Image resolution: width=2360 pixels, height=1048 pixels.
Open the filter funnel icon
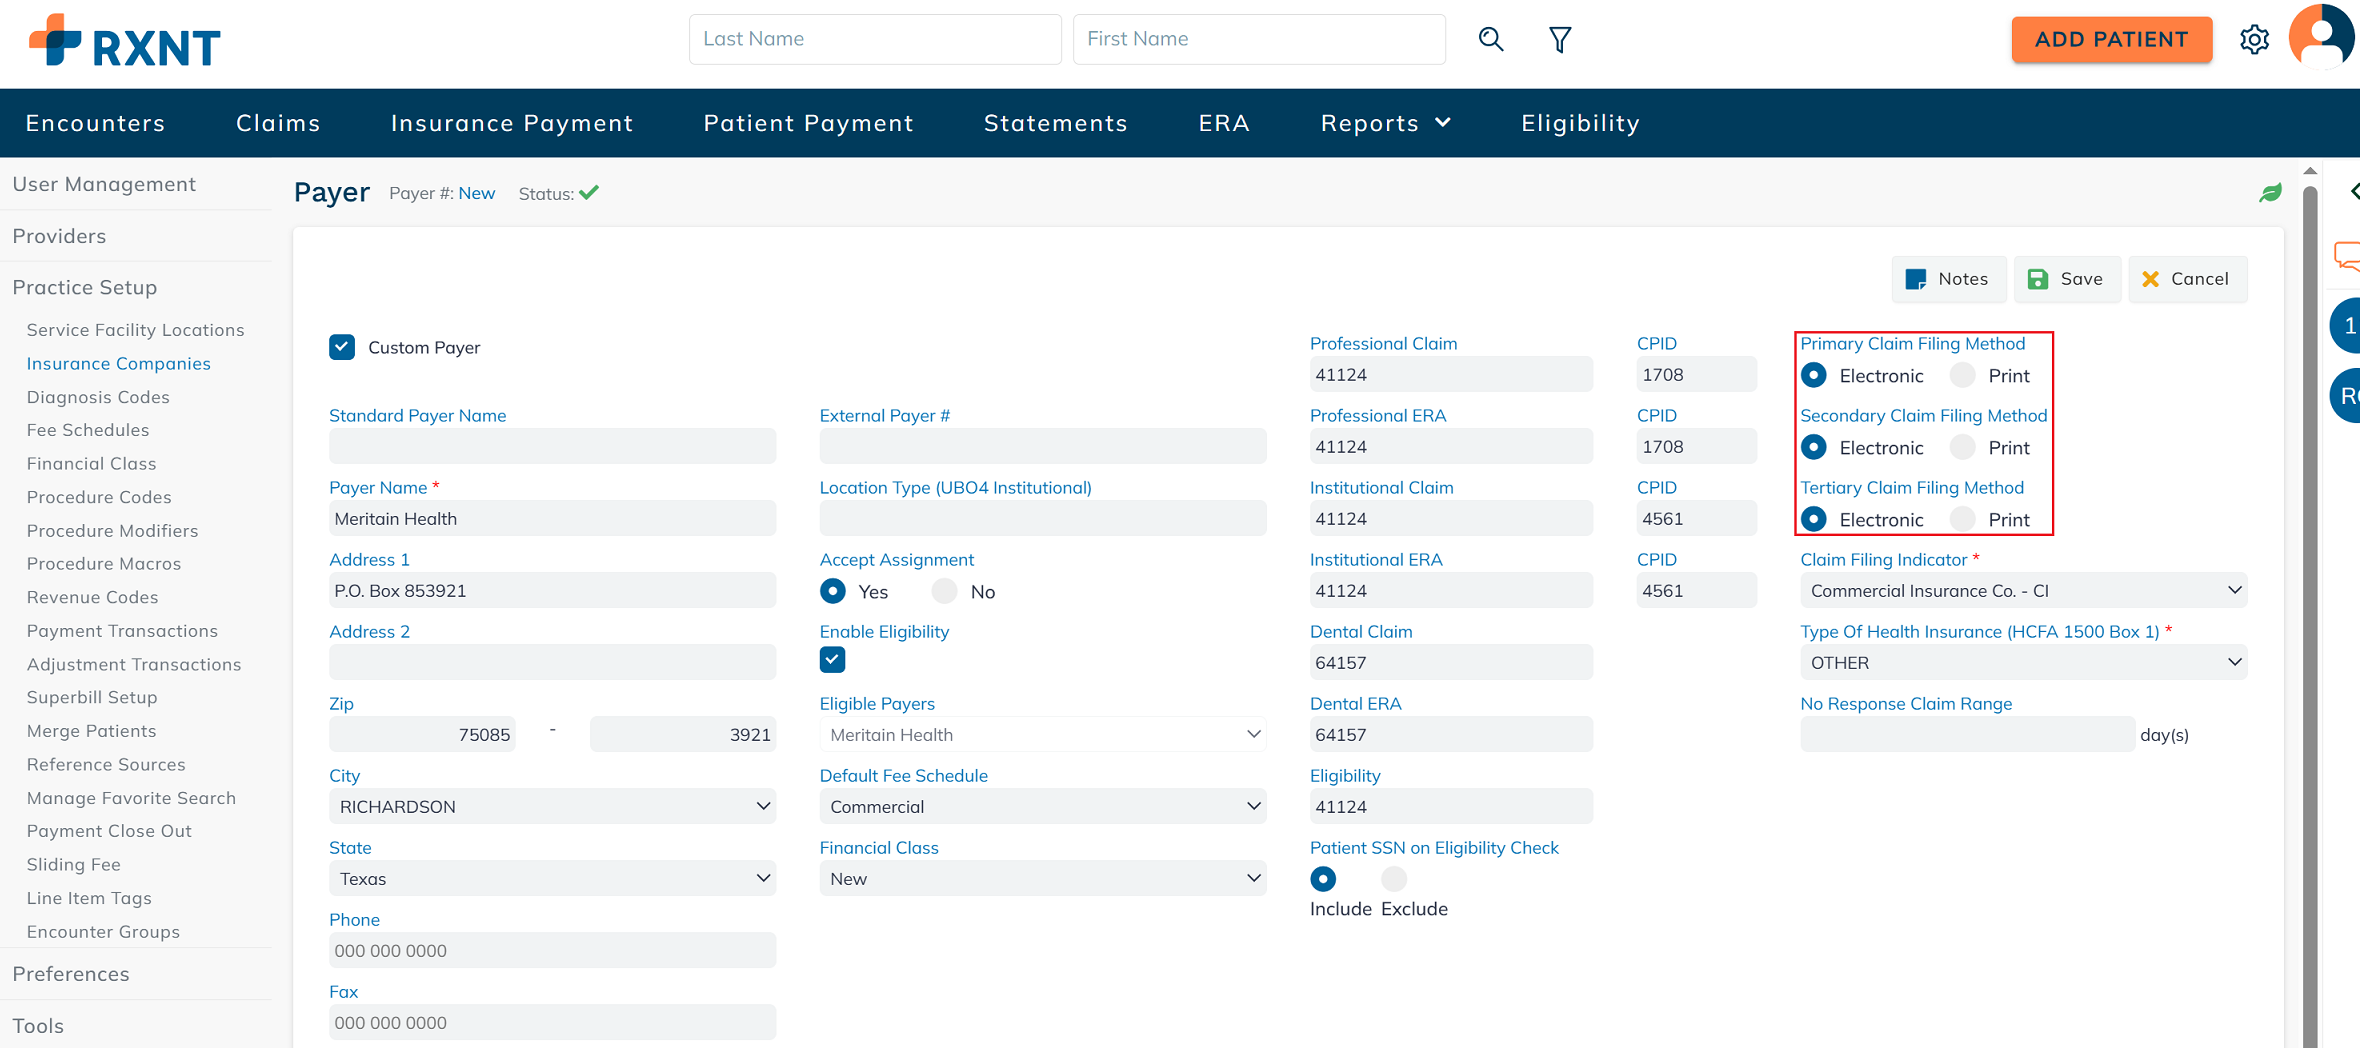click(1559, 39)
